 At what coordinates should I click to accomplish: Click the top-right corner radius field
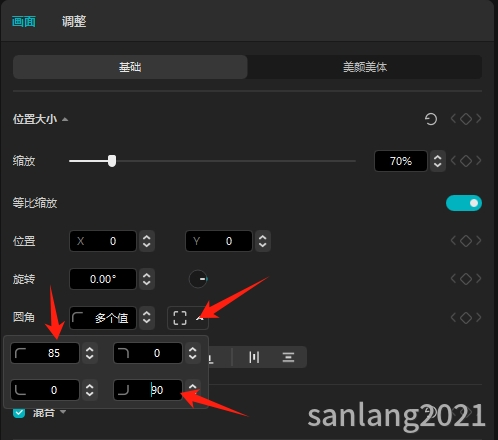click(148, 353)
